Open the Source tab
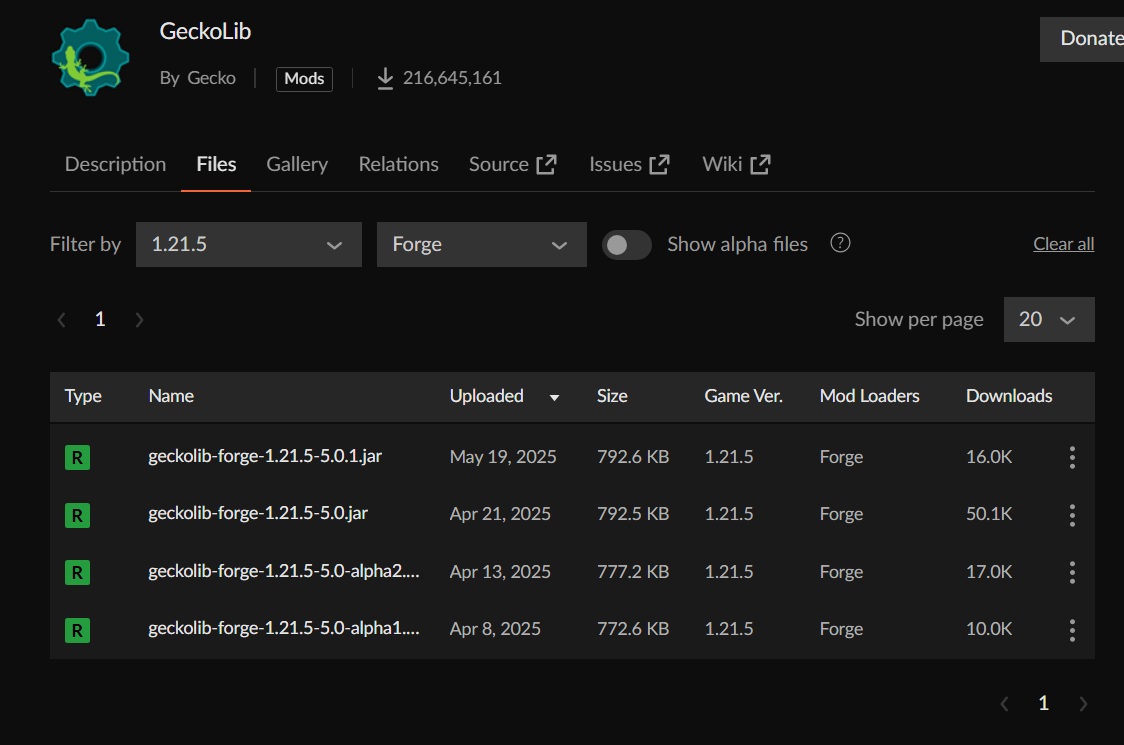 pos(513,164)
